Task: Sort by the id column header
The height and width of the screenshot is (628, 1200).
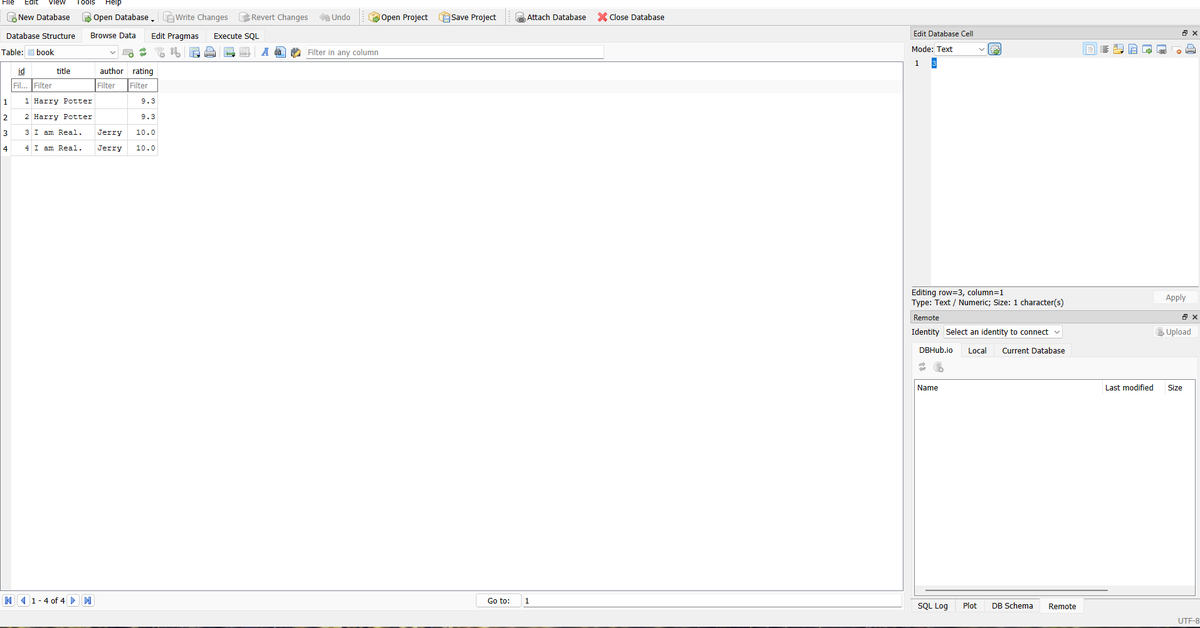Action: pos(21,71)
